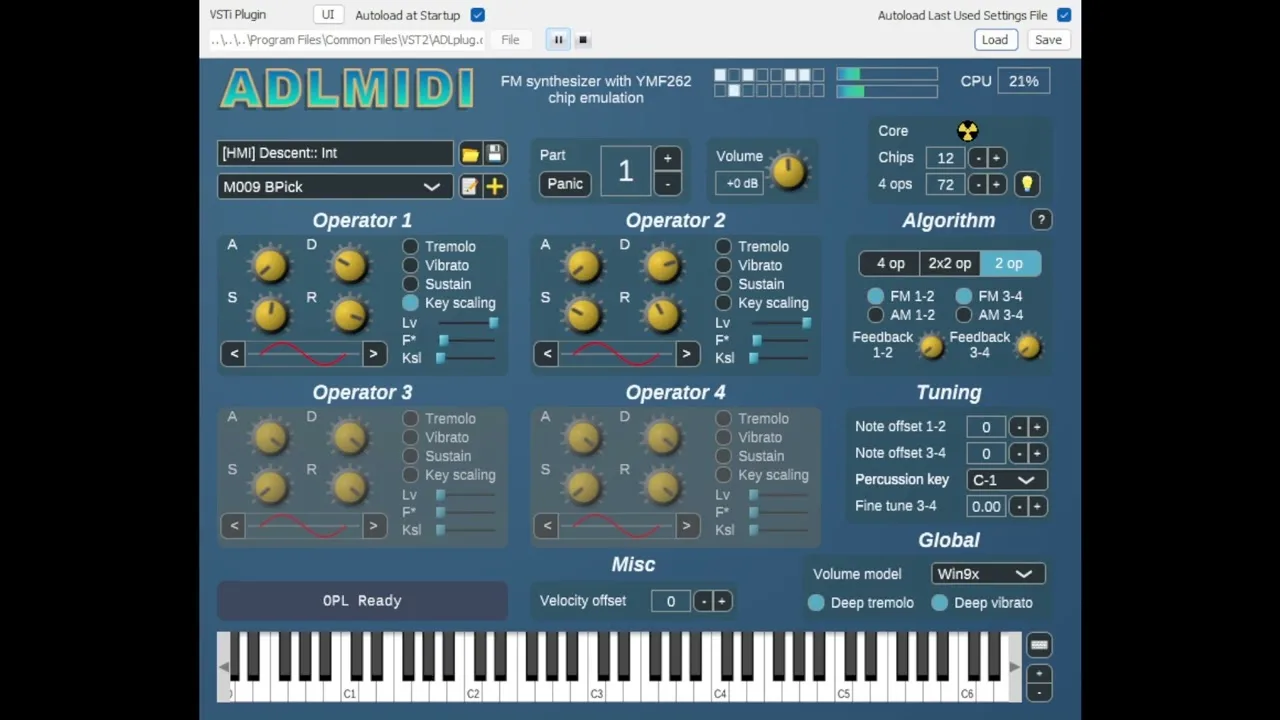The width and height of the screenshot is (1280, 720).
Task: Click the Operator 1 Lv level slider
Action: [467, 323]
